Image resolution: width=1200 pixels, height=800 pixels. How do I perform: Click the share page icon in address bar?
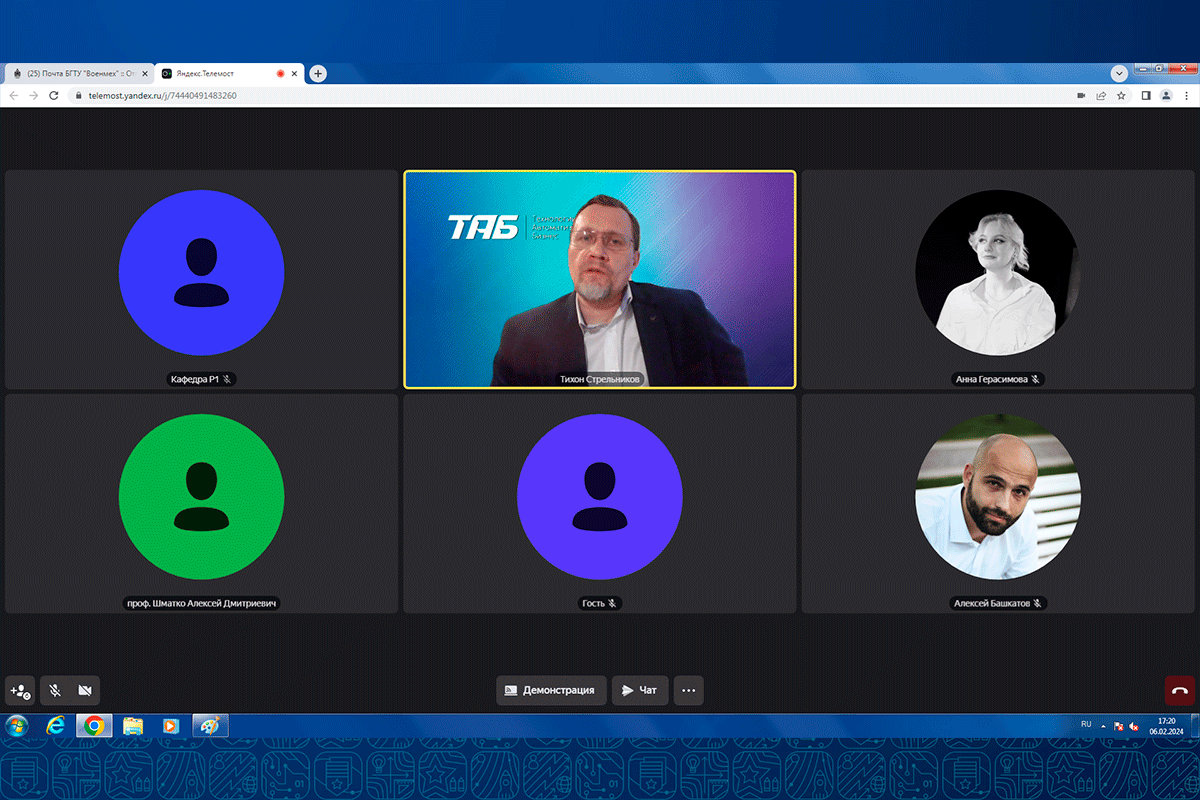(x=1101, y=96)
